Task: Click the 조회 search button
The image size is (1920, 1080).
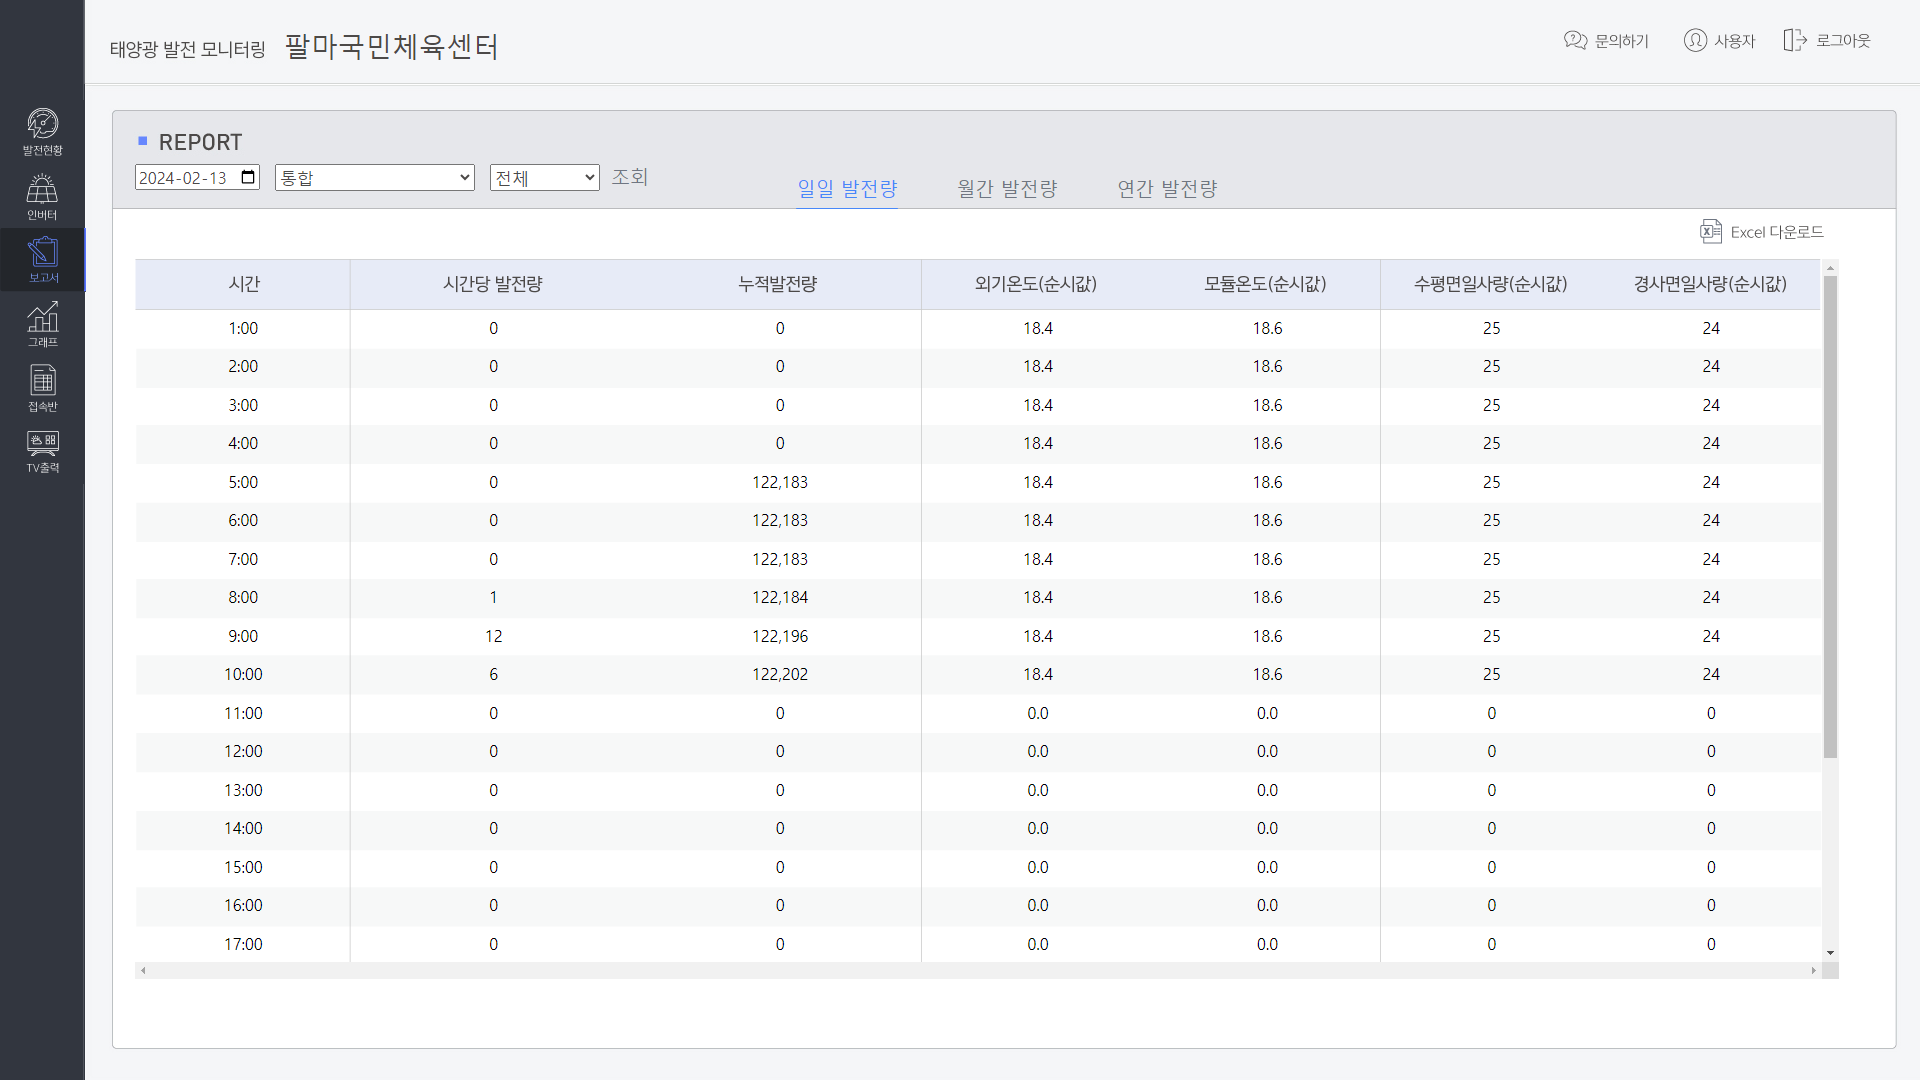Action: pyautogui.click(x=630, y=177)
